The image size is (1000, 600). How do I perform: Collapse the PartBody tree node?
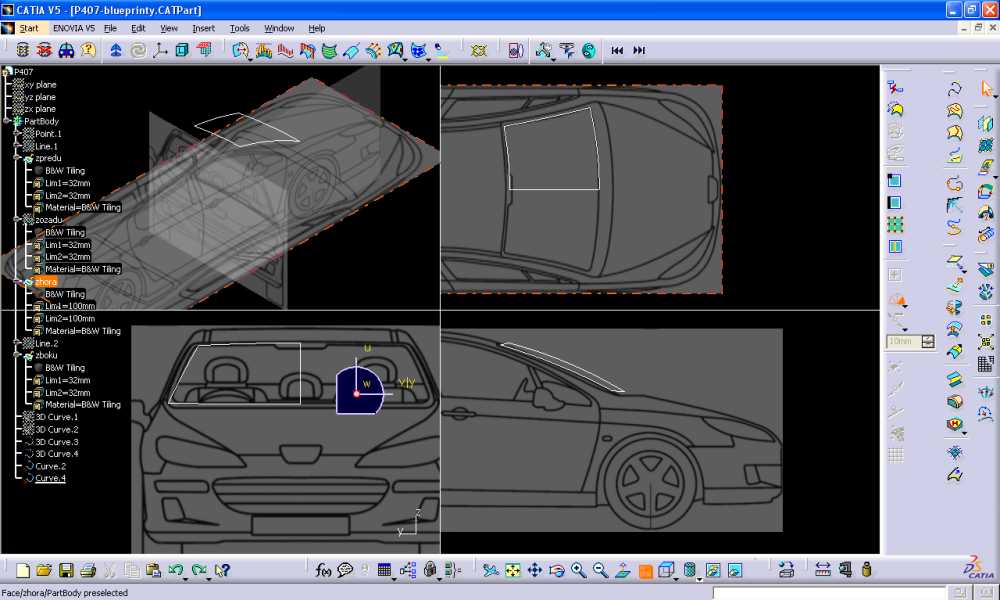(7, 121)
